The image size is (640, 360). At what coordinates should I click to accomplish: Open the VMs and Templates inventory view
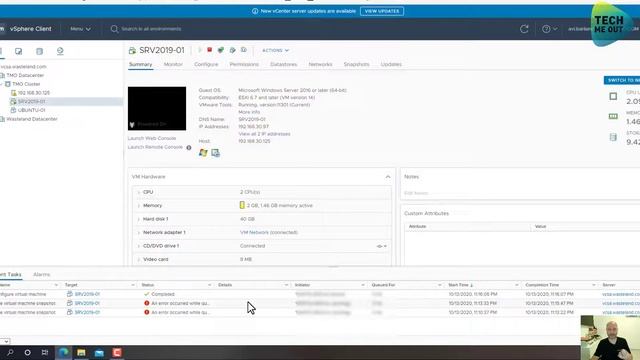click(x=18, y=51)
